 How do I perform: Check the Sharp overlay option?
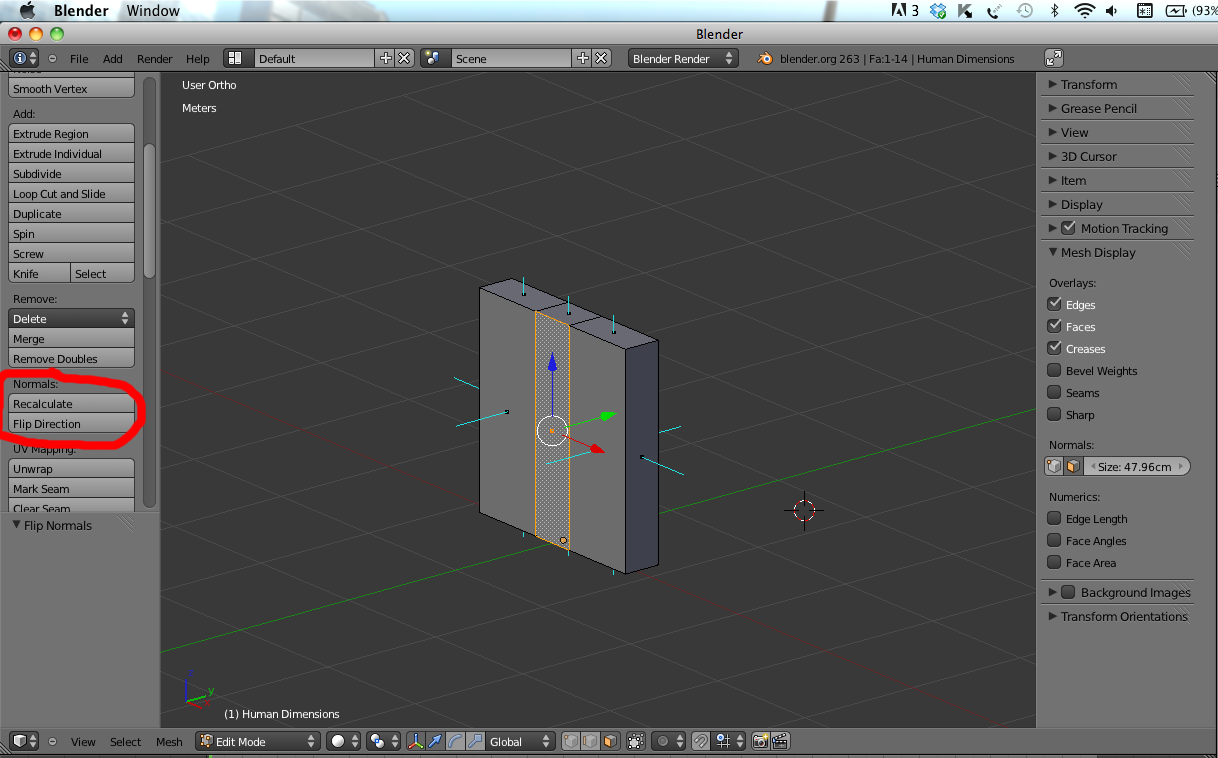point(1054,414)
